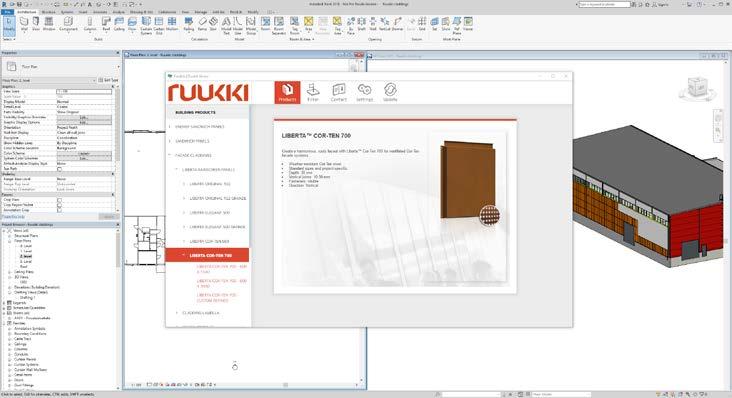The height and width of the screenshot is (398, 732).
Task: Toggle the Crop Region Visible checkbox
Action: [x=59, y=205]
